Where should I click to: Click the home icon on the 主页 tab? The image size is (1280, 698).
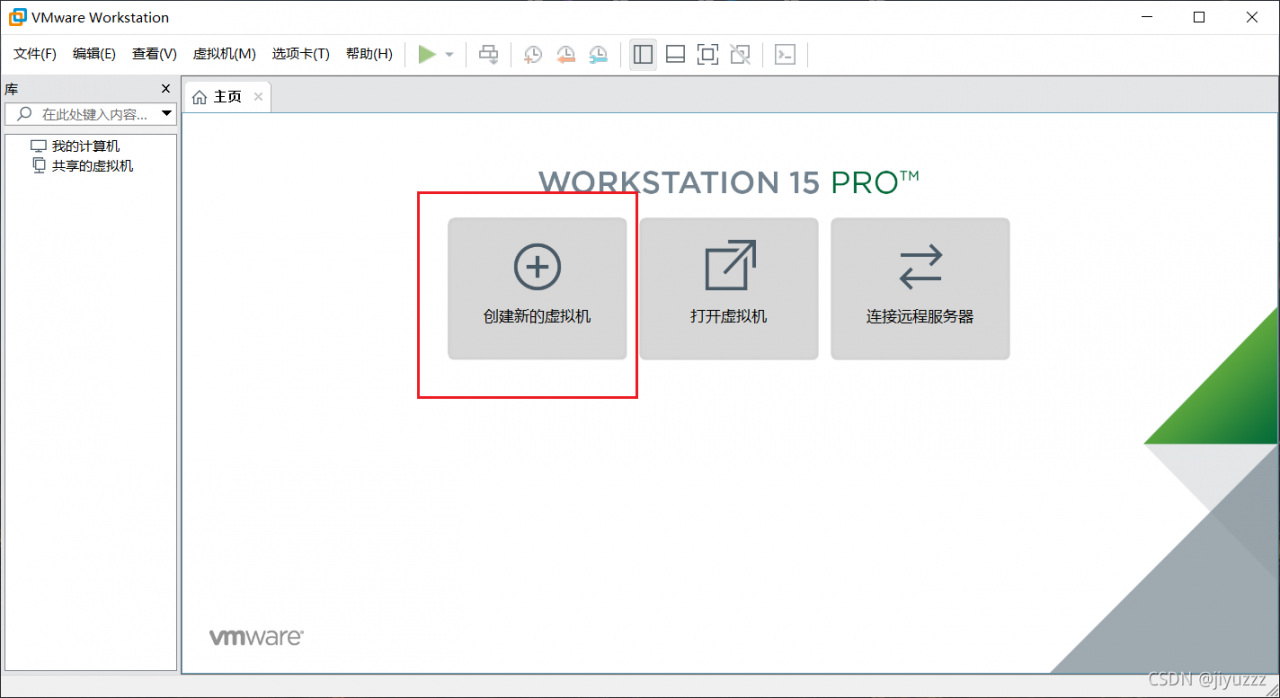(x=199, y=96)
